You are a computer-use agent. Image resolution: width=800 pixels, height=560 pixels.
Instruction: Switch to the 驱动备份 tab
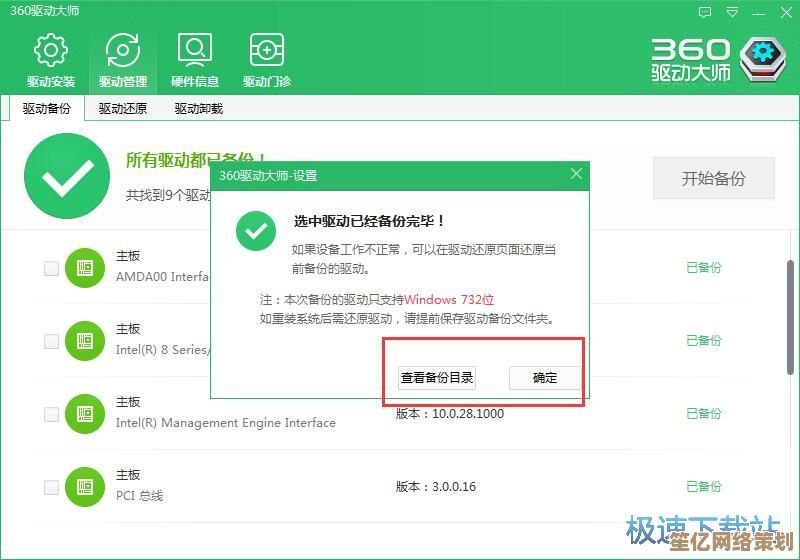click(46, 109)
